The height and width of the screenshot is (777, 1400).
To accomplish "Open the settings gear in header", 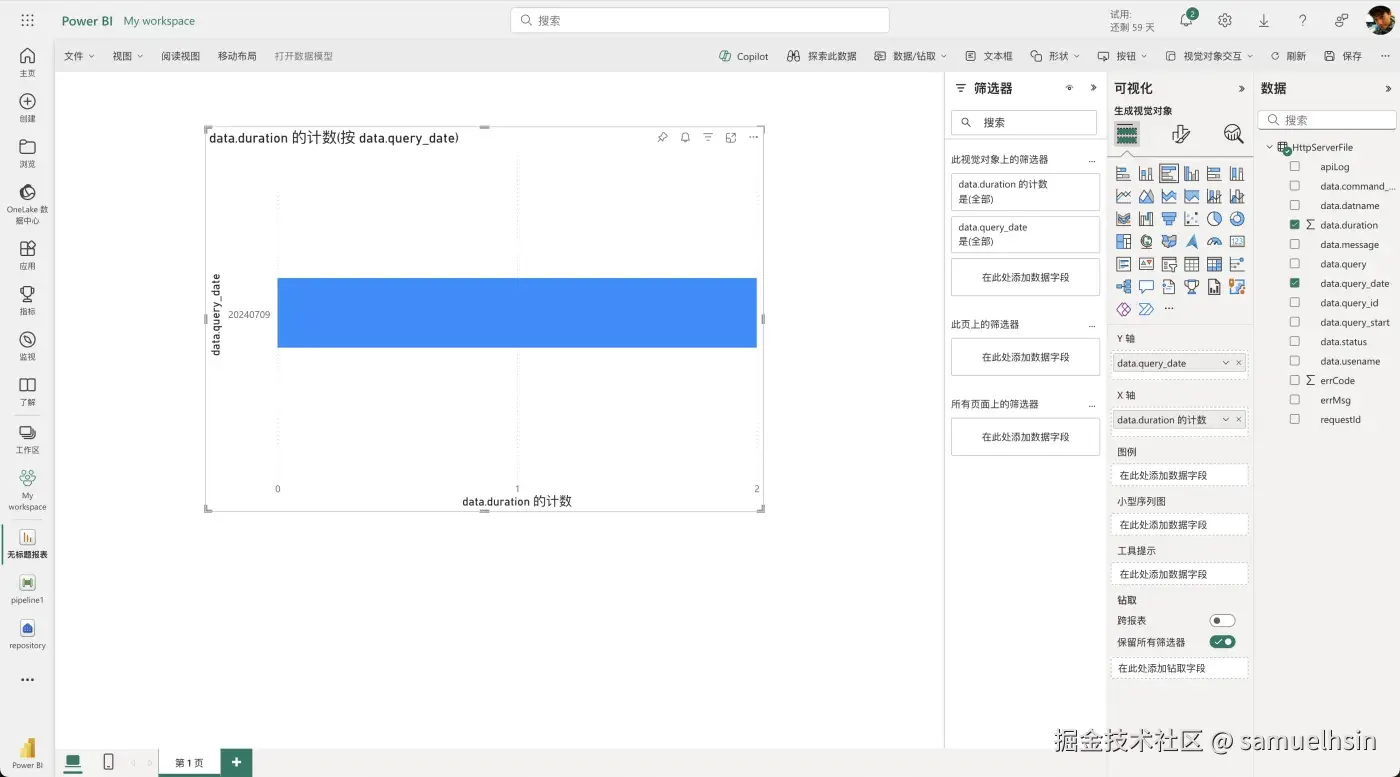I will [1225, 20].
